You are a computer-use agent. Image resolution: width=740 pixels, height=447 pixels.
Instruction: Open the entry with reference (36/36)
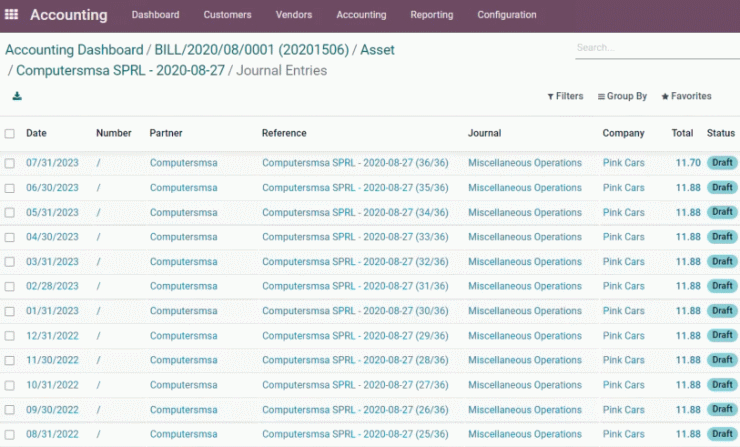pyautogui.click(x=355, y=163)
